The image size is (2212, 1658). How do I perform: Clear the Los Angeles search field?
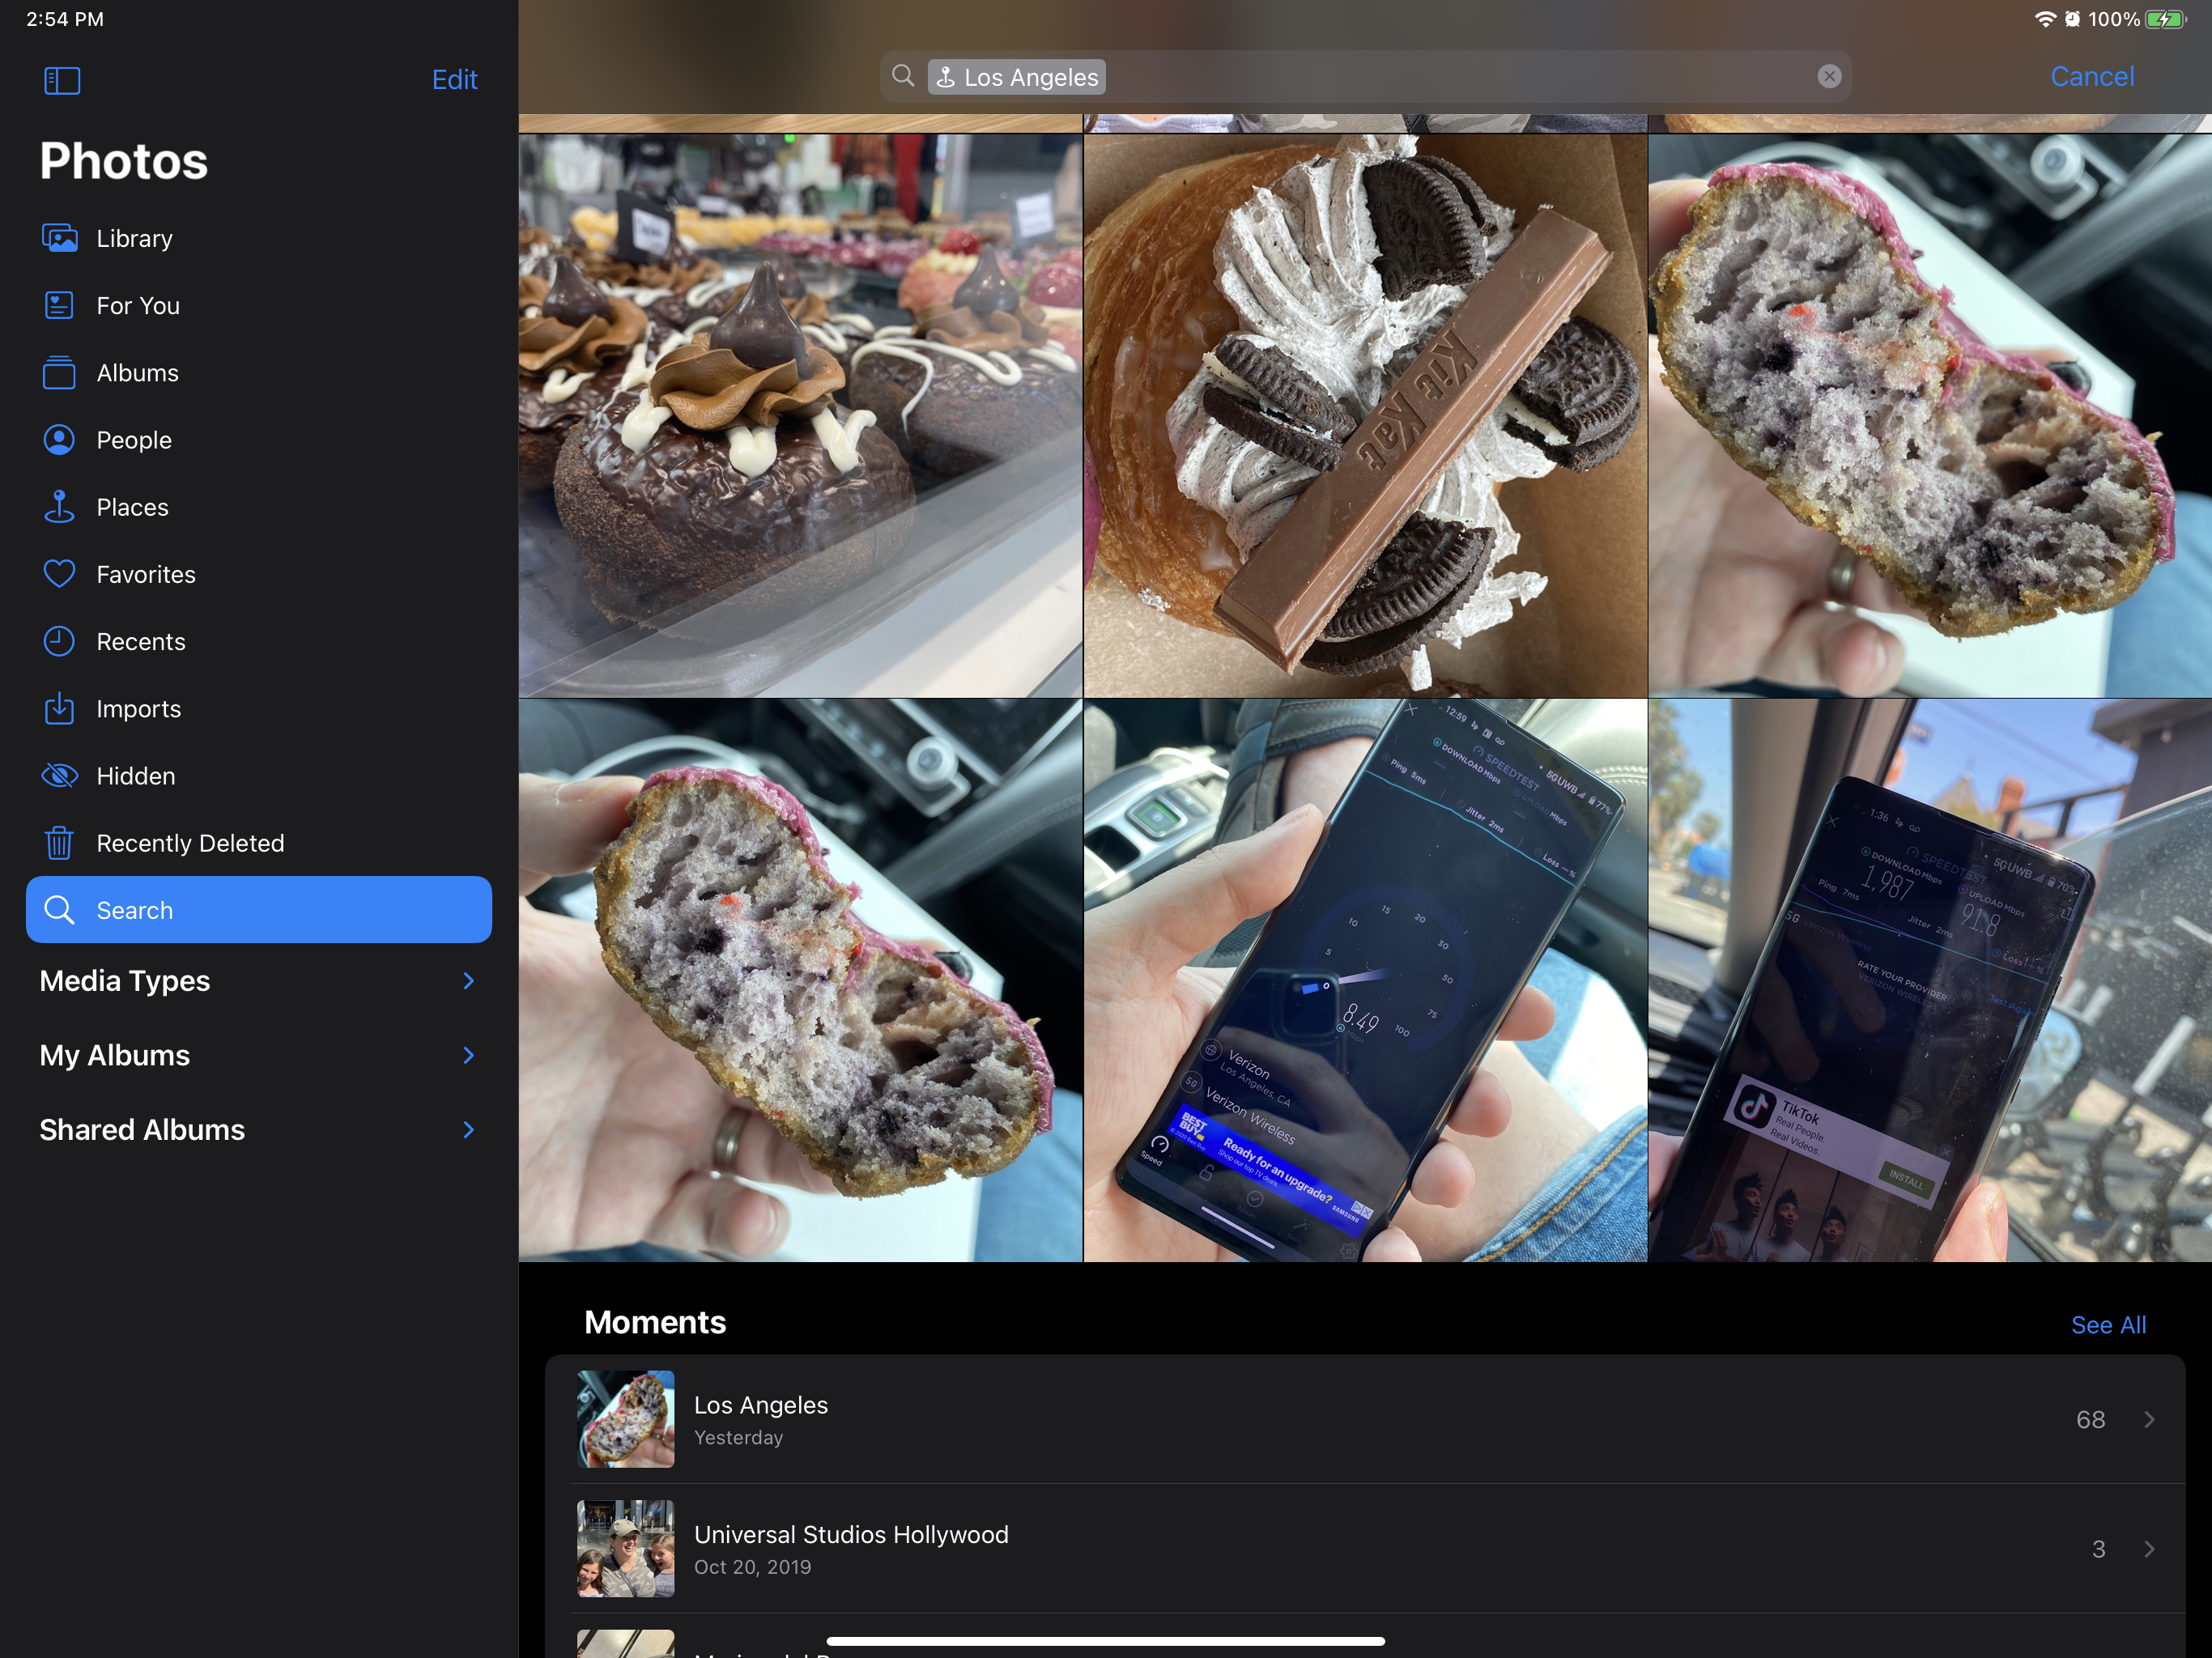coord(1829,77)
